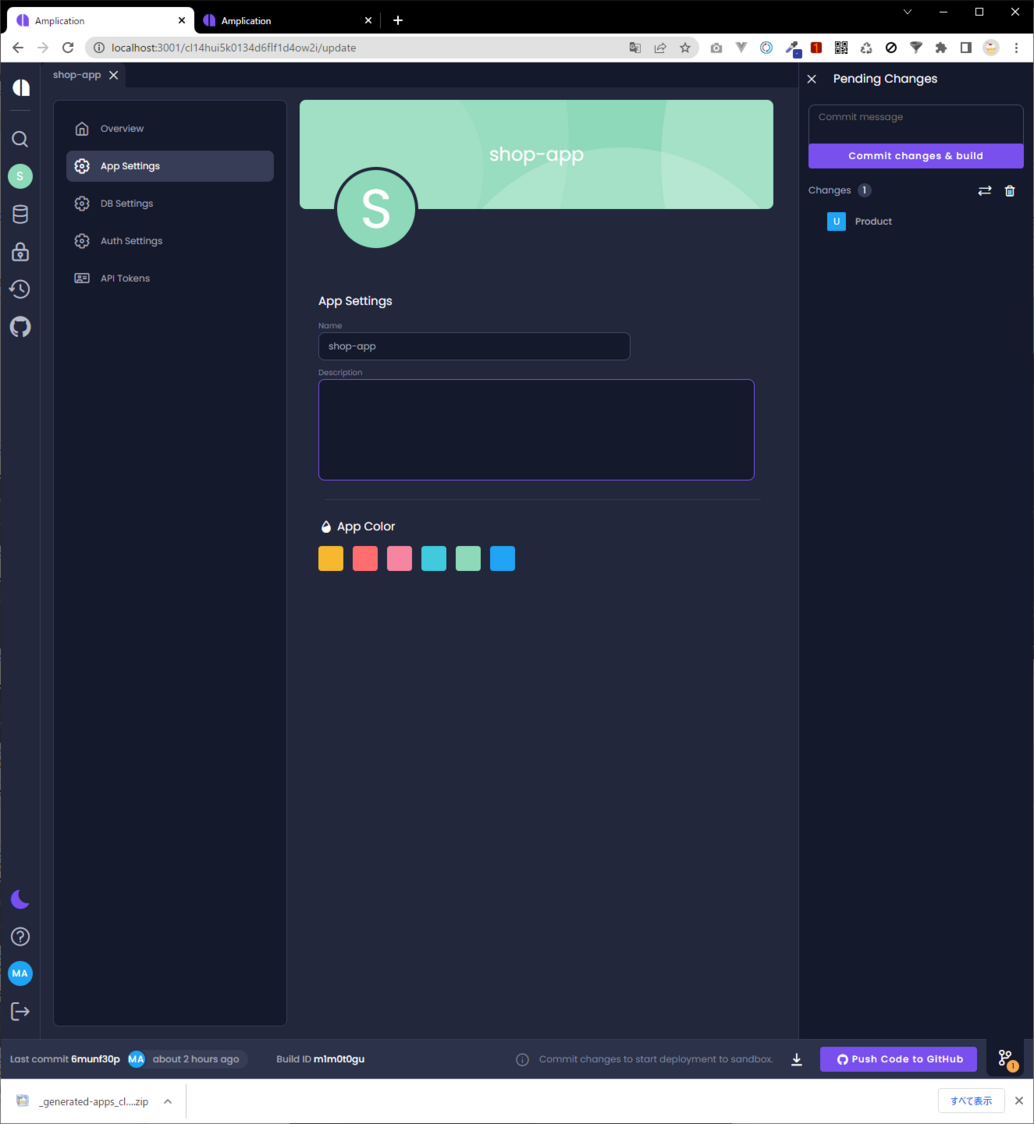
Task: Click the Amplication logo in the sidebar
Action: [x=21, y=87]
